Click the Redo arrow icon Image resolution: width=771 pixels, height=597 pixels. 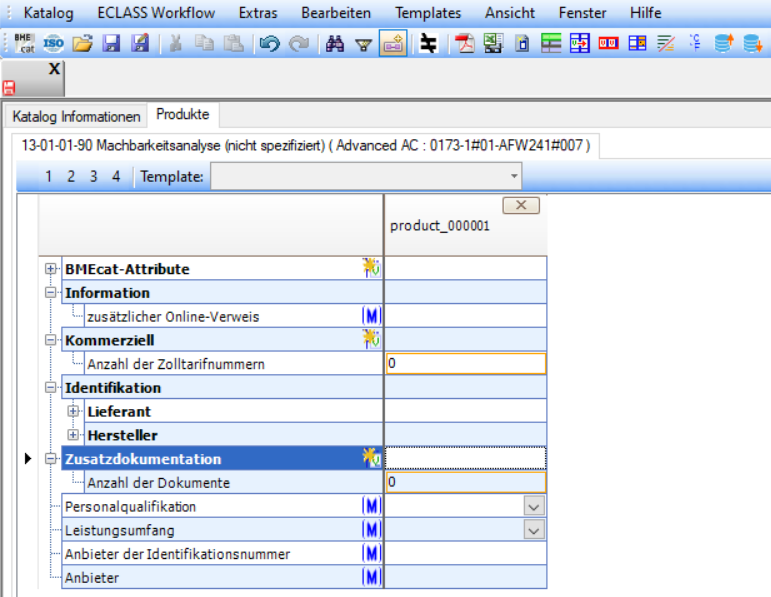coord(298,43)
